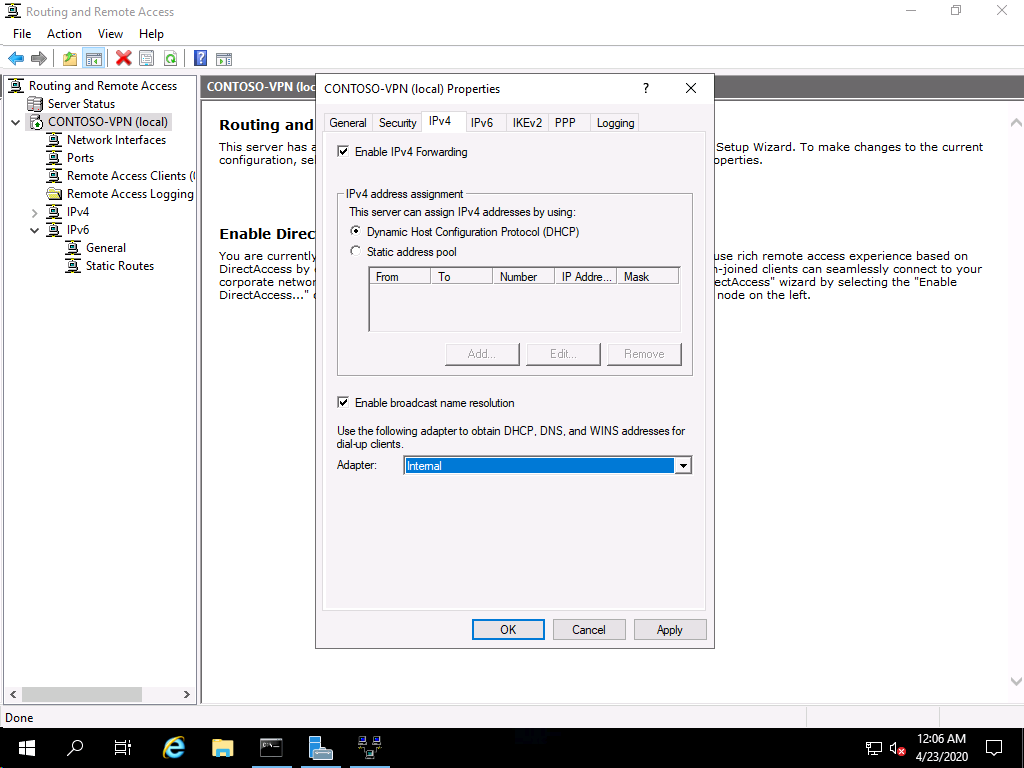This screenshot has width=1024, height=768.
Task: Toggle Enable broadcast name resolution checkbox
Action: [344, 403]
